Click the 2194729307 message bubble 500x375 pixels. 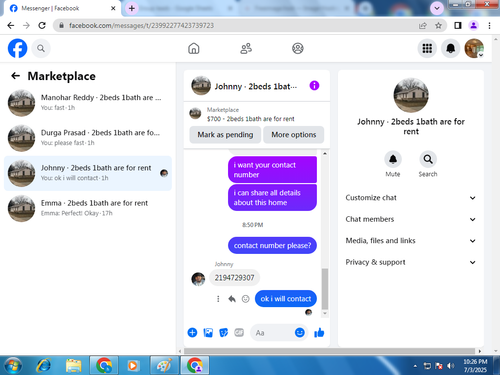coord(234,278)
